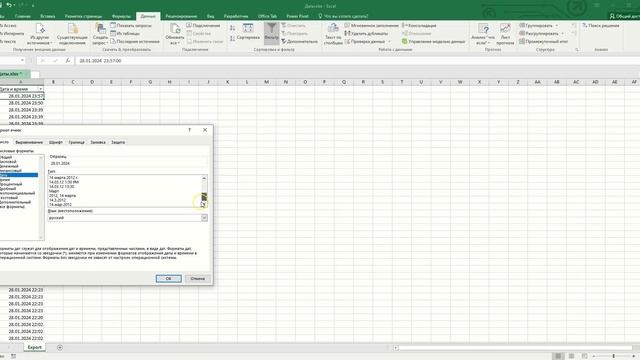Open Formulas ribbon tab

(x=121, y=16)
